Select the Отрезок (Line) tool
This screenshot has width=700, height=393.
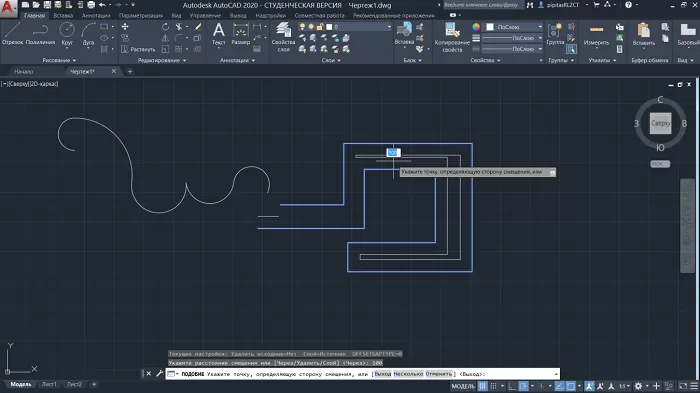tap(12, 33)
